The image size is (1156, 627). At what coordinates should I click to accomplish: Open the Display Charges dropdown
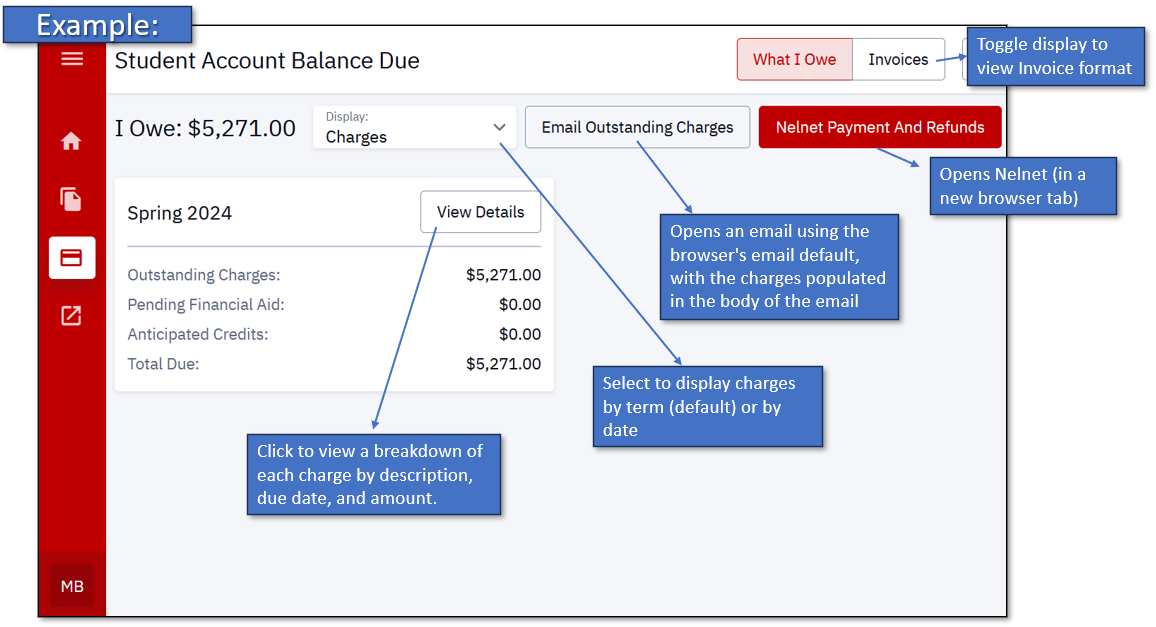coord(414,128)
